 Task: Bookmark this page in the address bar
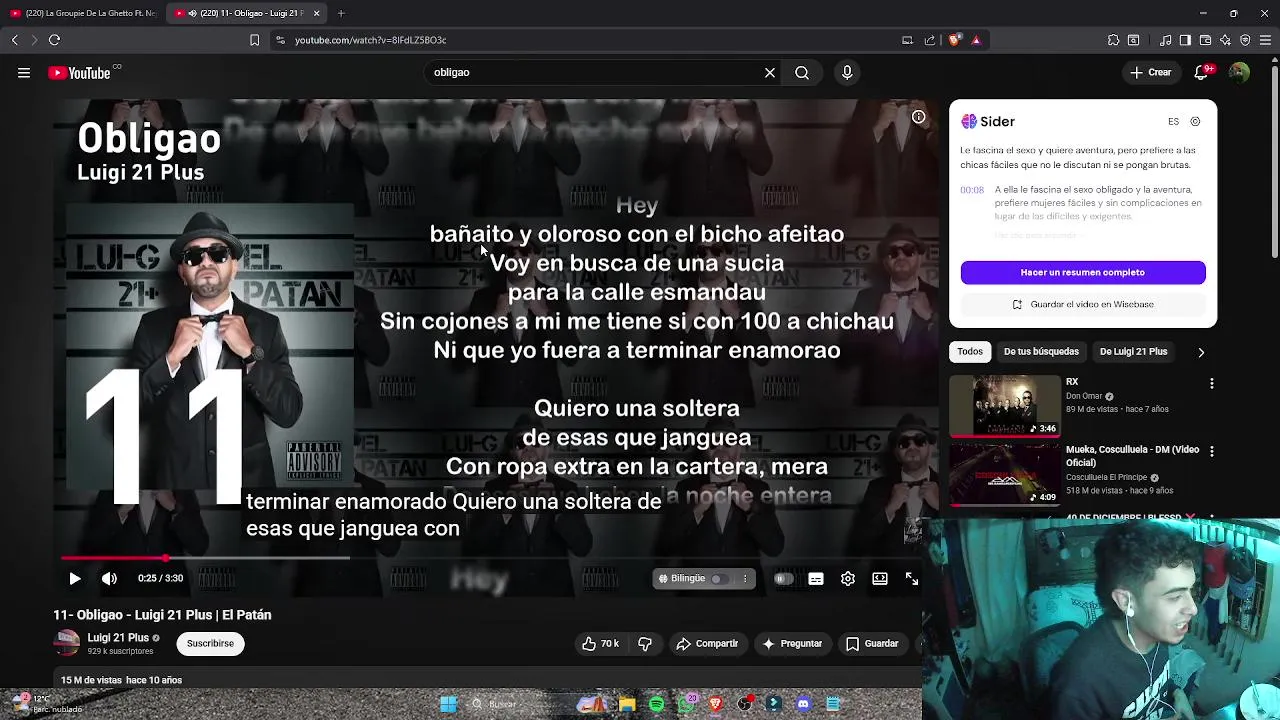point(254,40)
